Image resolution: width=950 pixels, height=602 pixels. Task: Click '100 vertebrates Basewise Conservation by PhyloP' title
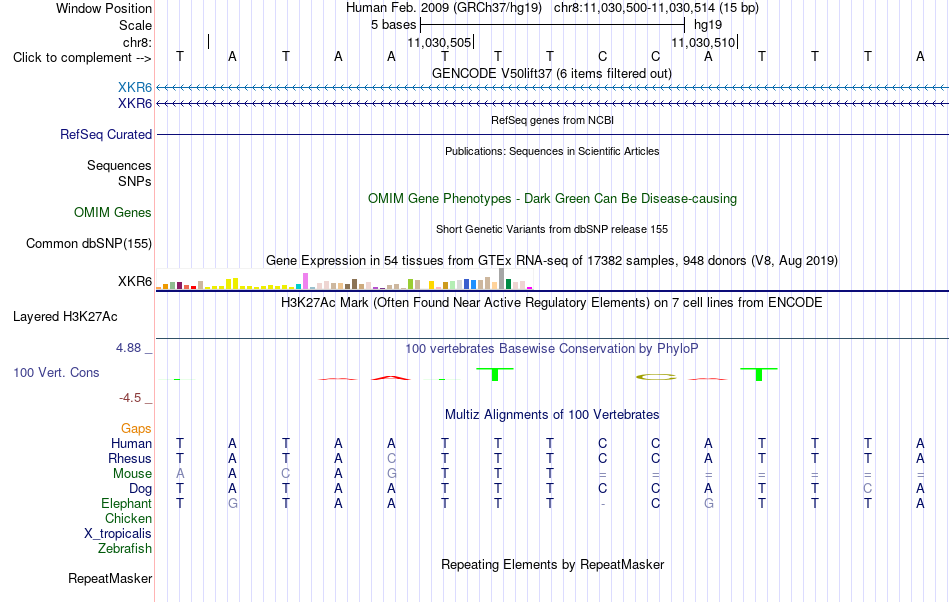pyautogui.click(x=552, y=348)
